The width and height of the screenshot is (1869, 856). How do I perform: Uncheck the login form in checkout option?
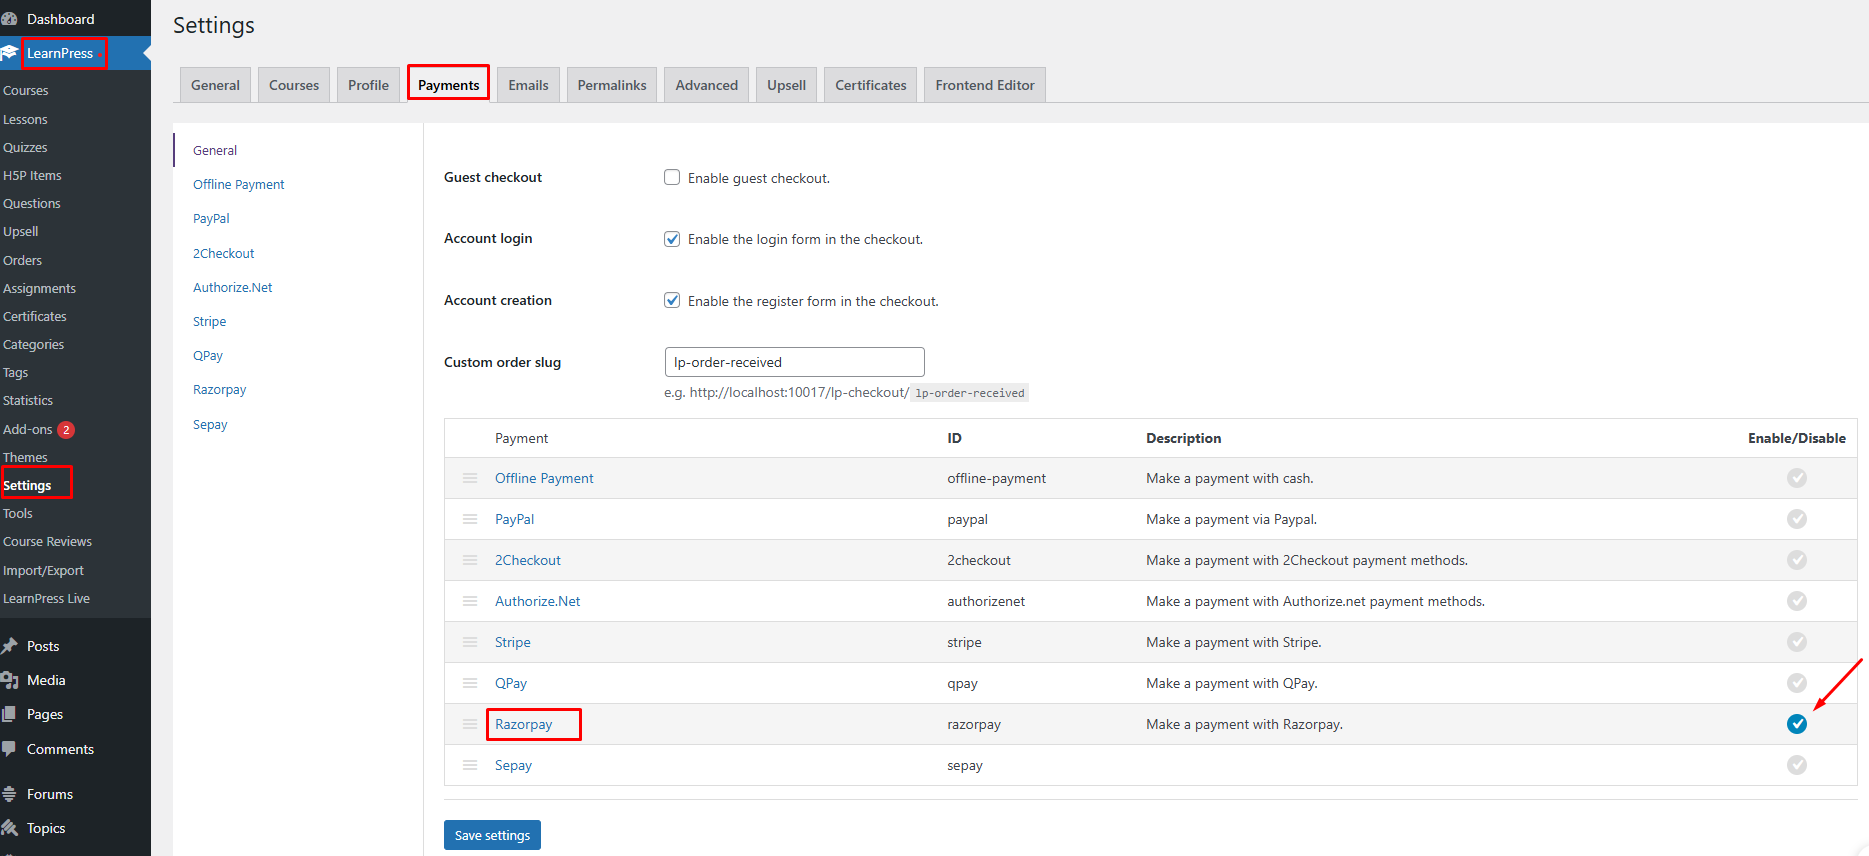point(672,238)
